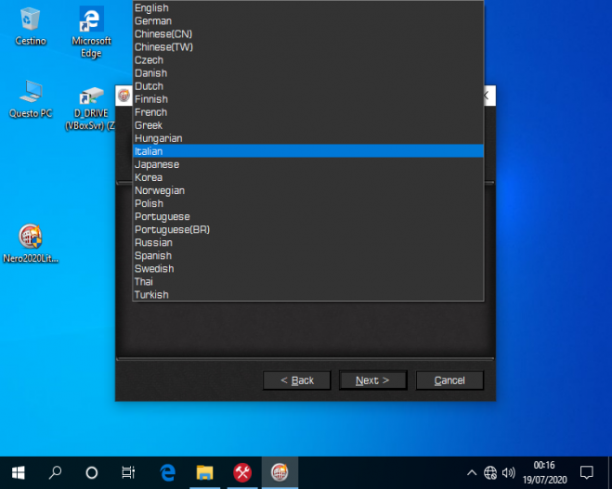This screenshot has height=489, width=612.
Task: Select Spanish language option
Action: (x=308, y=256)
